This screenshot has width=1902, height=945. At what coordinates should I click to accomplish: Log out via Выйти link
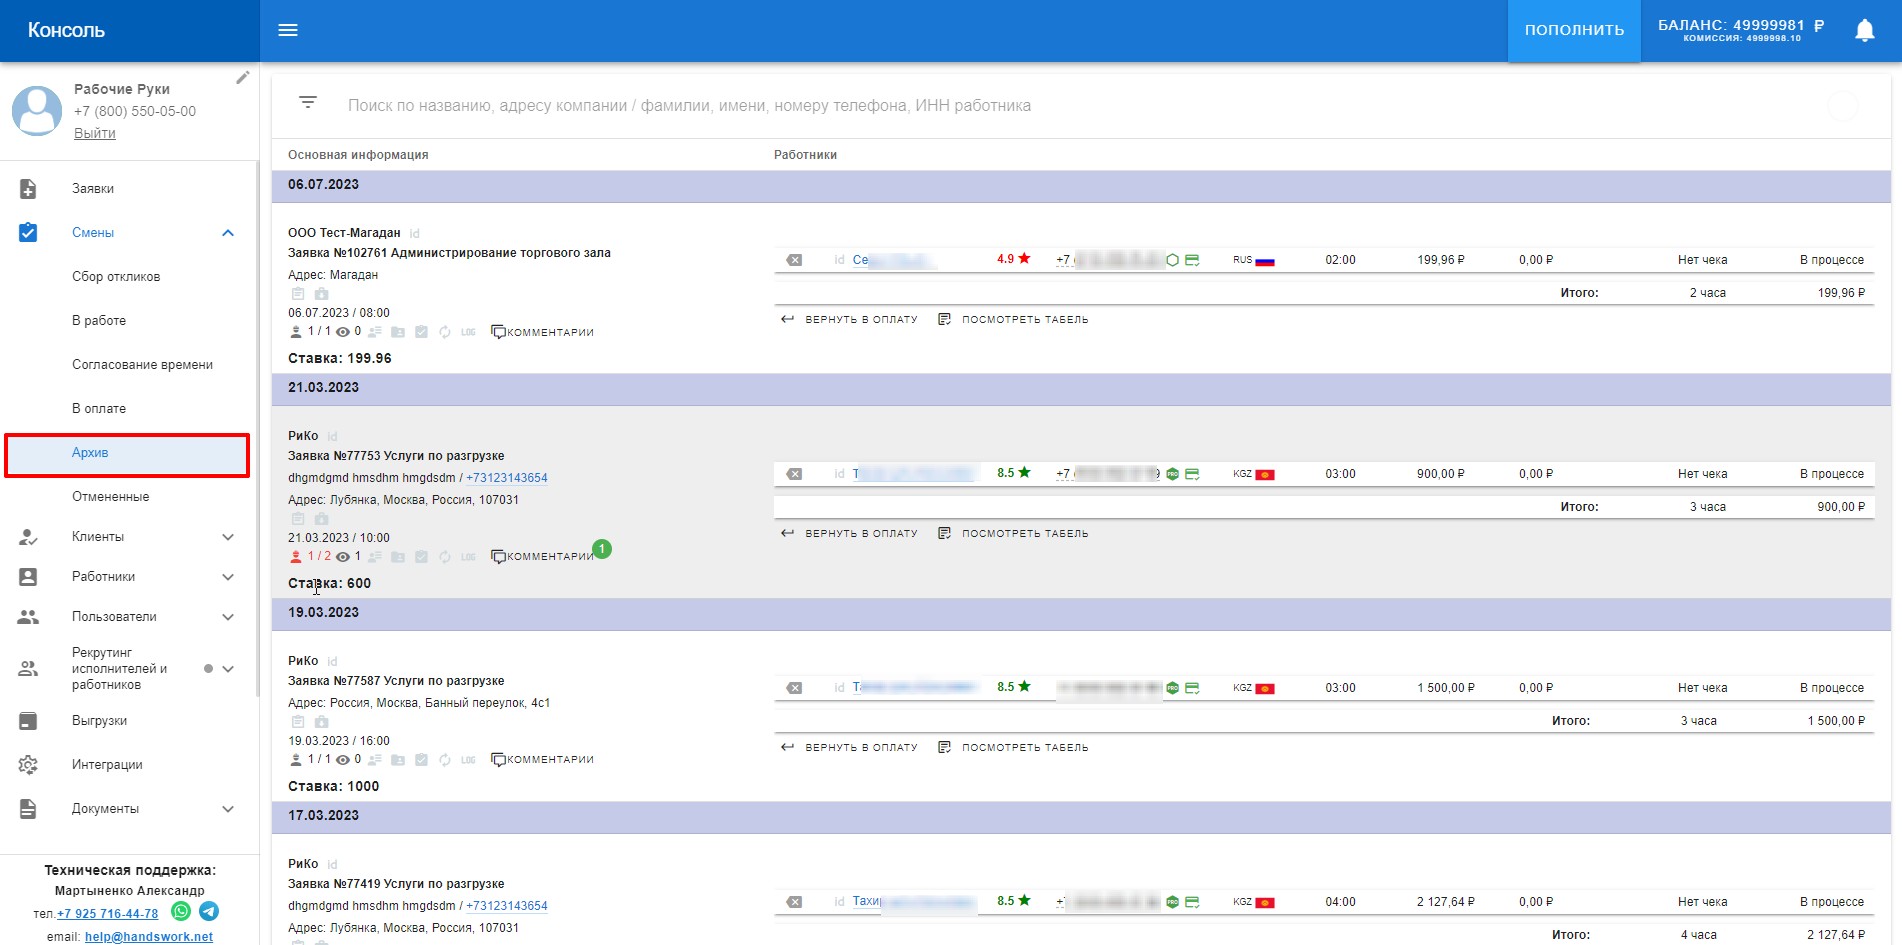point(95,133)
